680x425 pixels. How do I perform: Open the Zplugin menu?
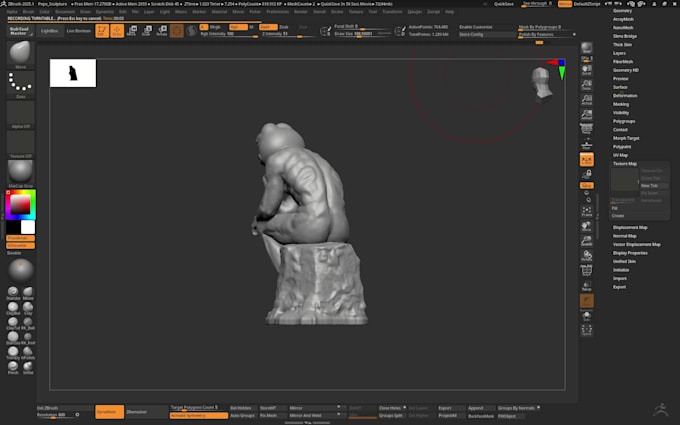(x=415, y=12)
